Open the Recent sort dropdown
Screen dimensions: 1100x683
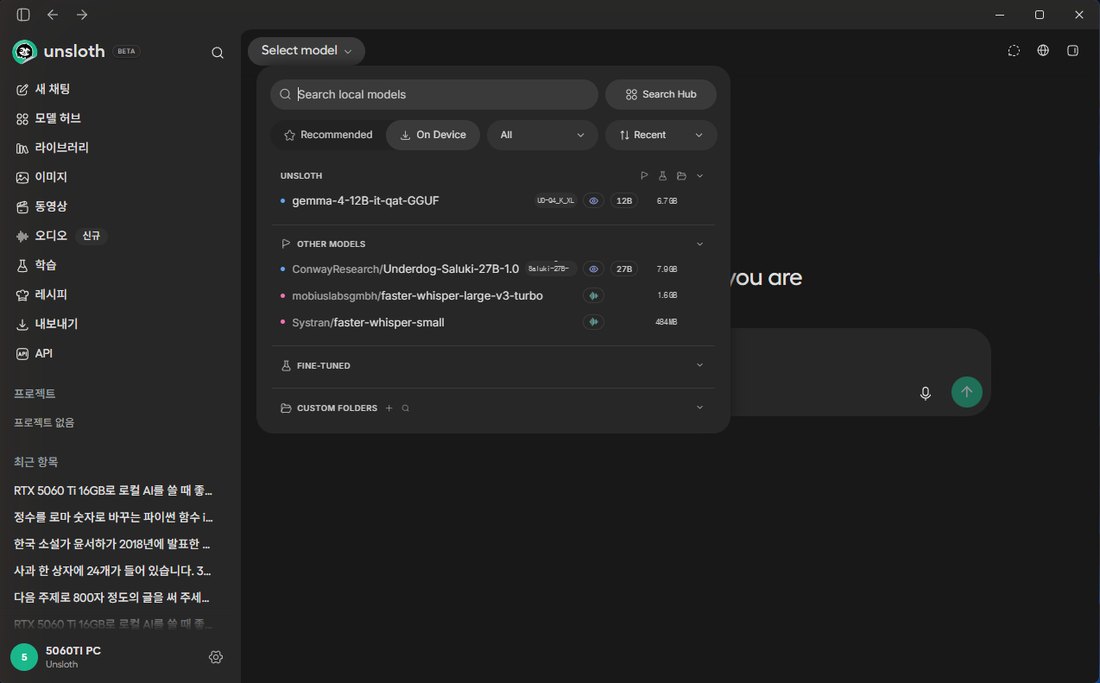point(661,135)
